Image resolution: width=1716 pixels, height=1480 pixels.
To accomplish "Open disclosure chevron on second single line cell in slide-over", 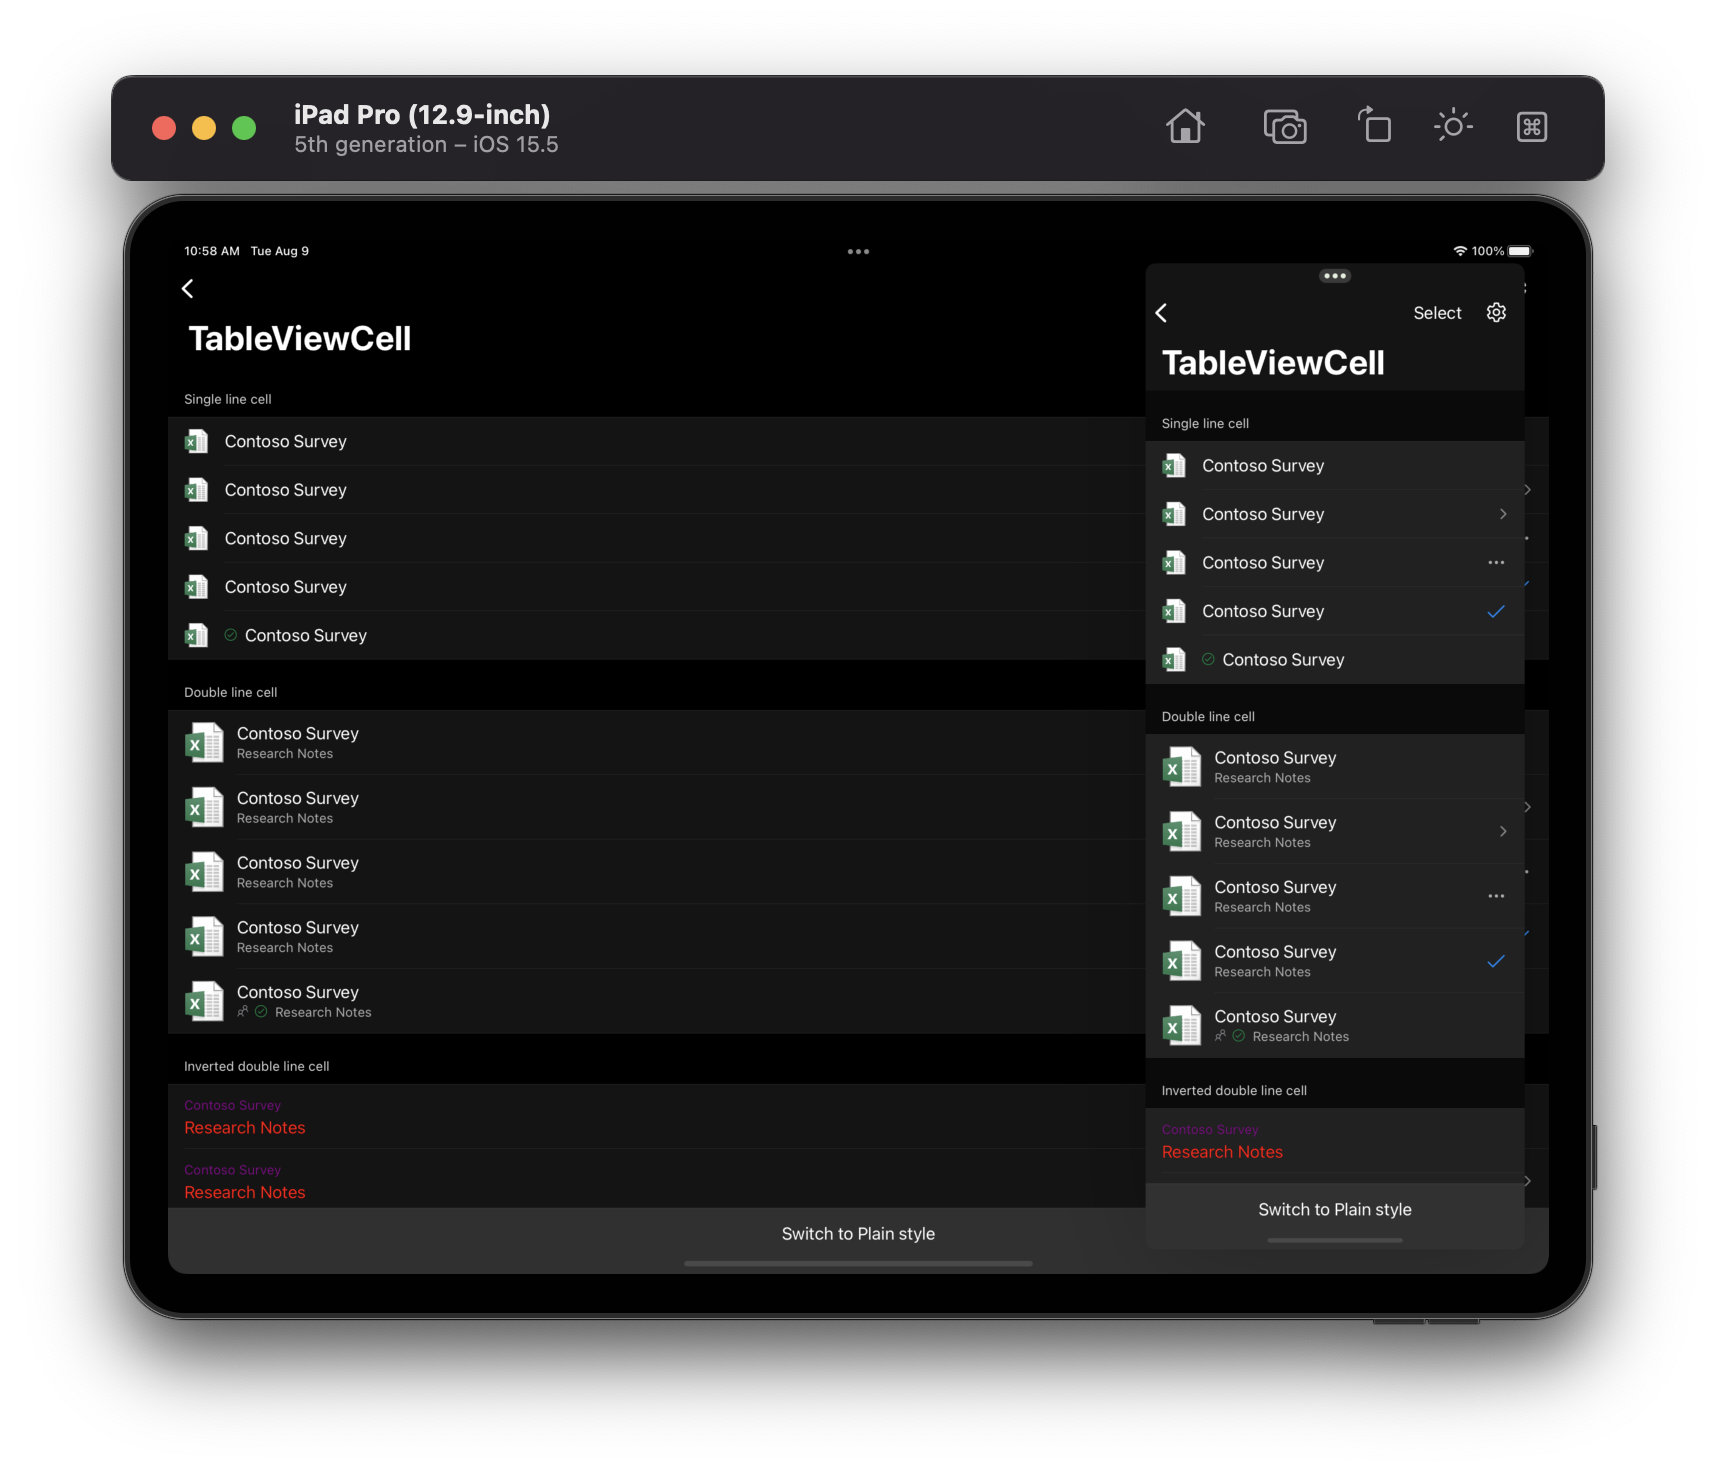I will 1503,514.
